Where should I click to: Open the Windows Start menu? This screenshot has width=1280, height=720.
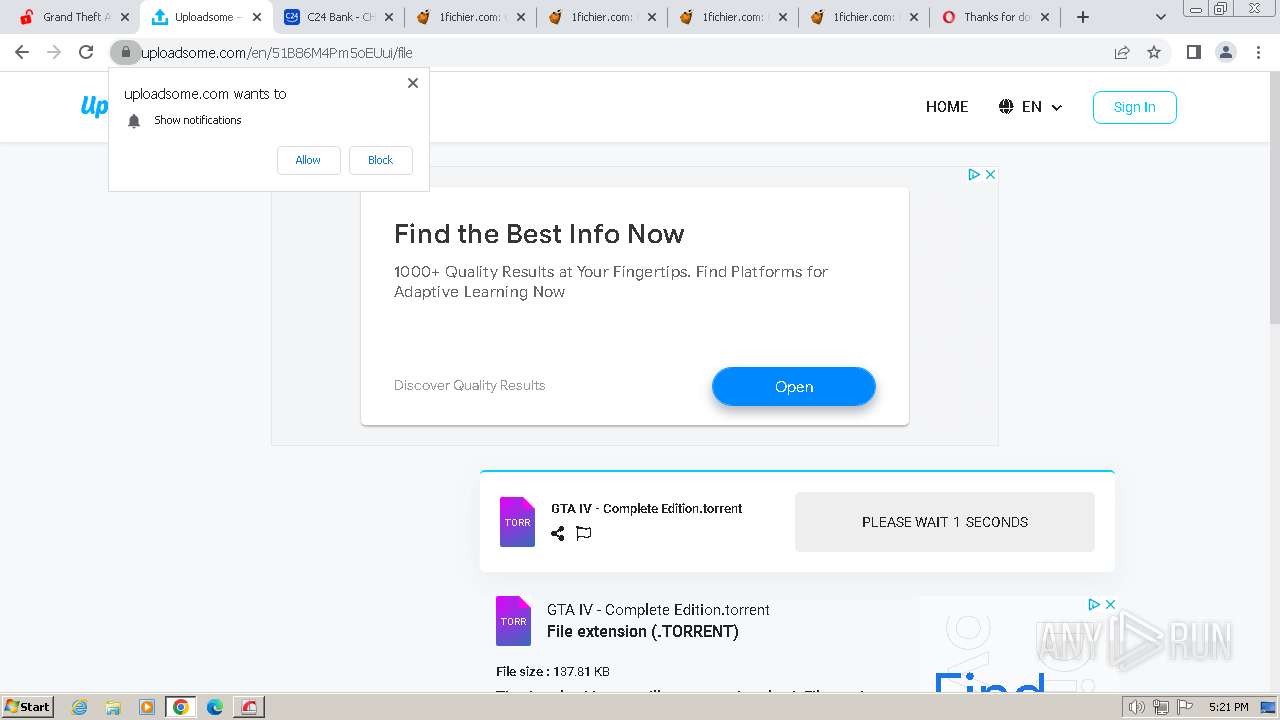tap(27, 706)
